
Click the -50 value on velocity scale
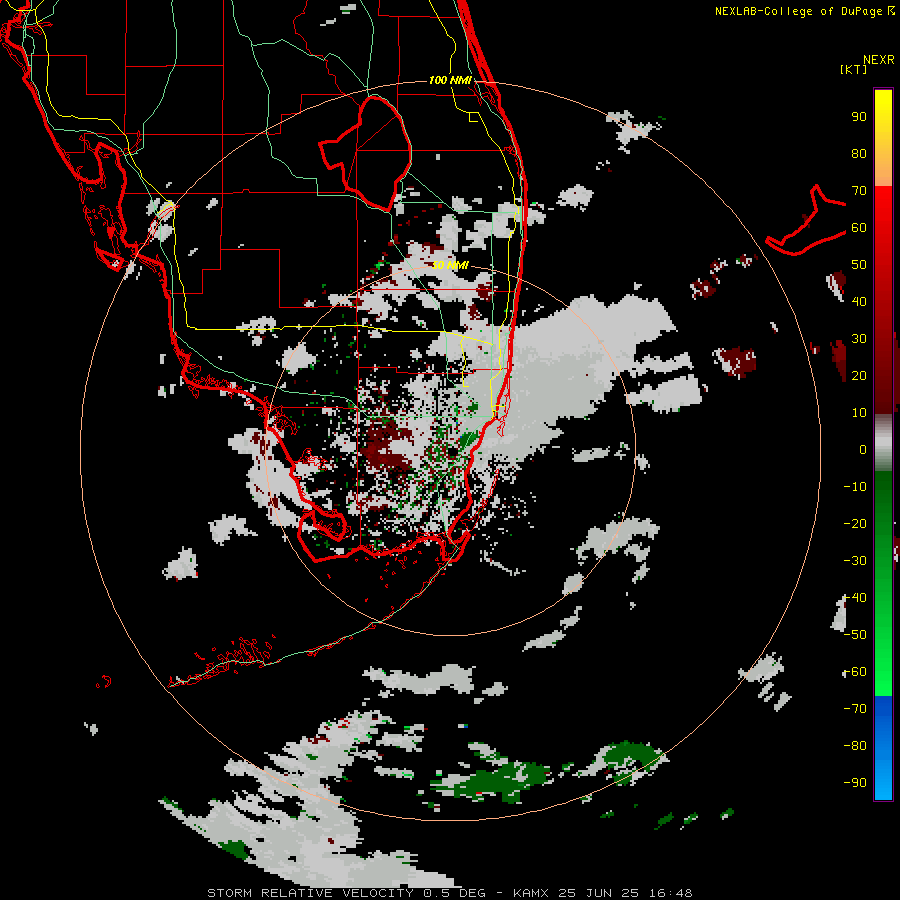[x=855, y=635]
